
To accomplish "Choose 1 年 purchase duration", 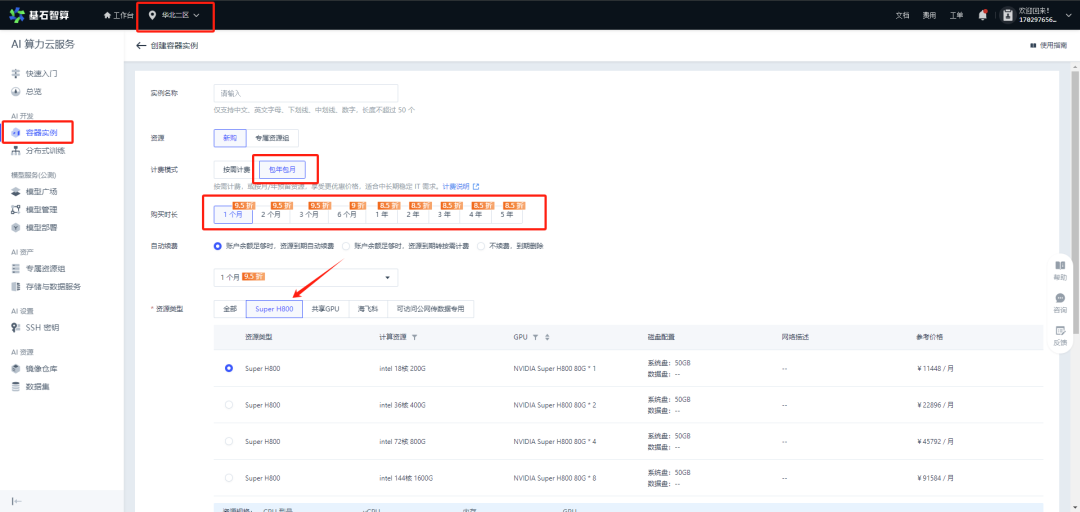I will tap(382, 214).
